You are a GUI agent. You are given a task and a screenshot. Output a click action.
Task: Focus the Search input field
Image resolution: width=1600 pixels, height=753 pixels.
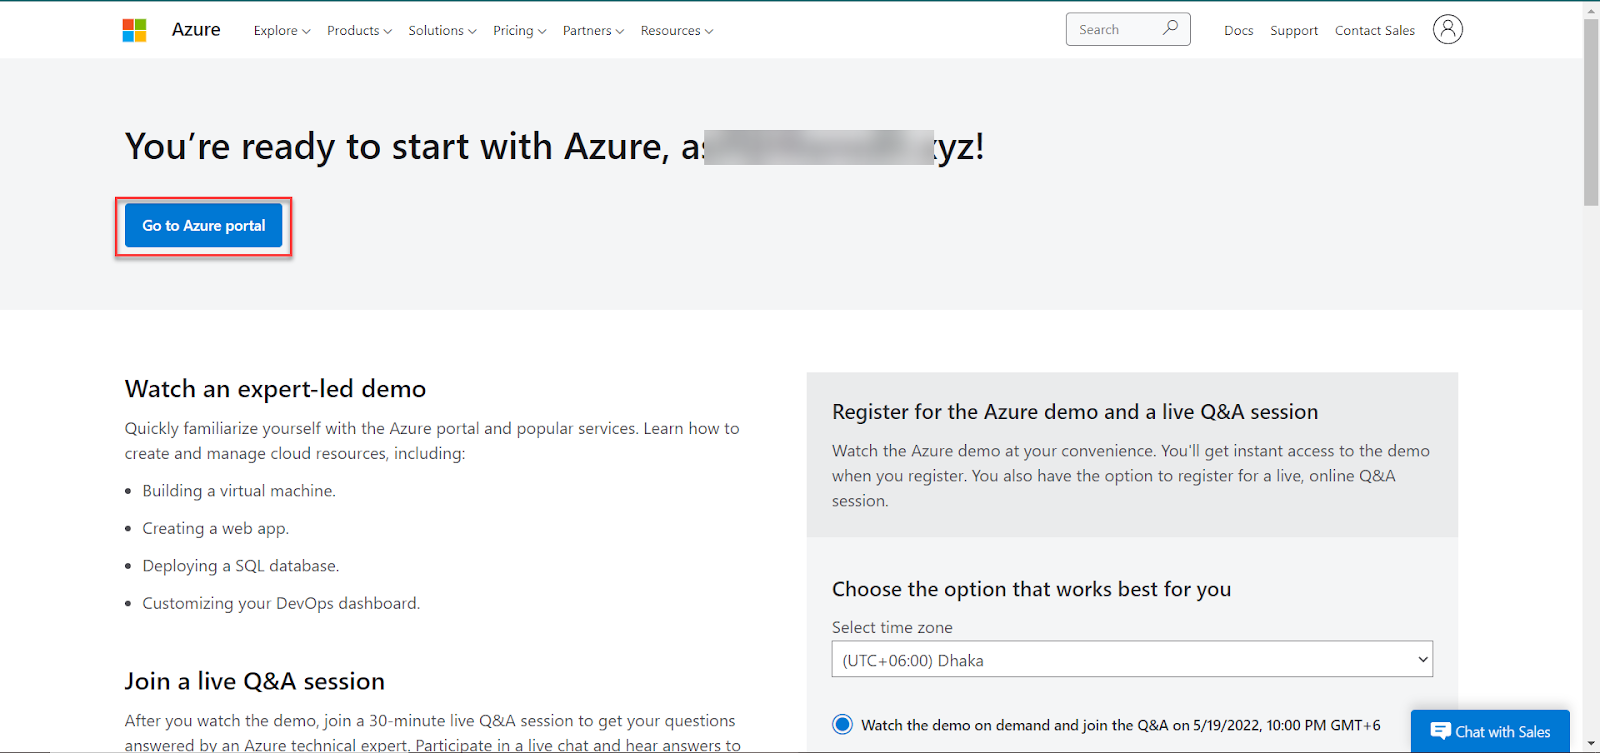click(x=1128, y=29)
